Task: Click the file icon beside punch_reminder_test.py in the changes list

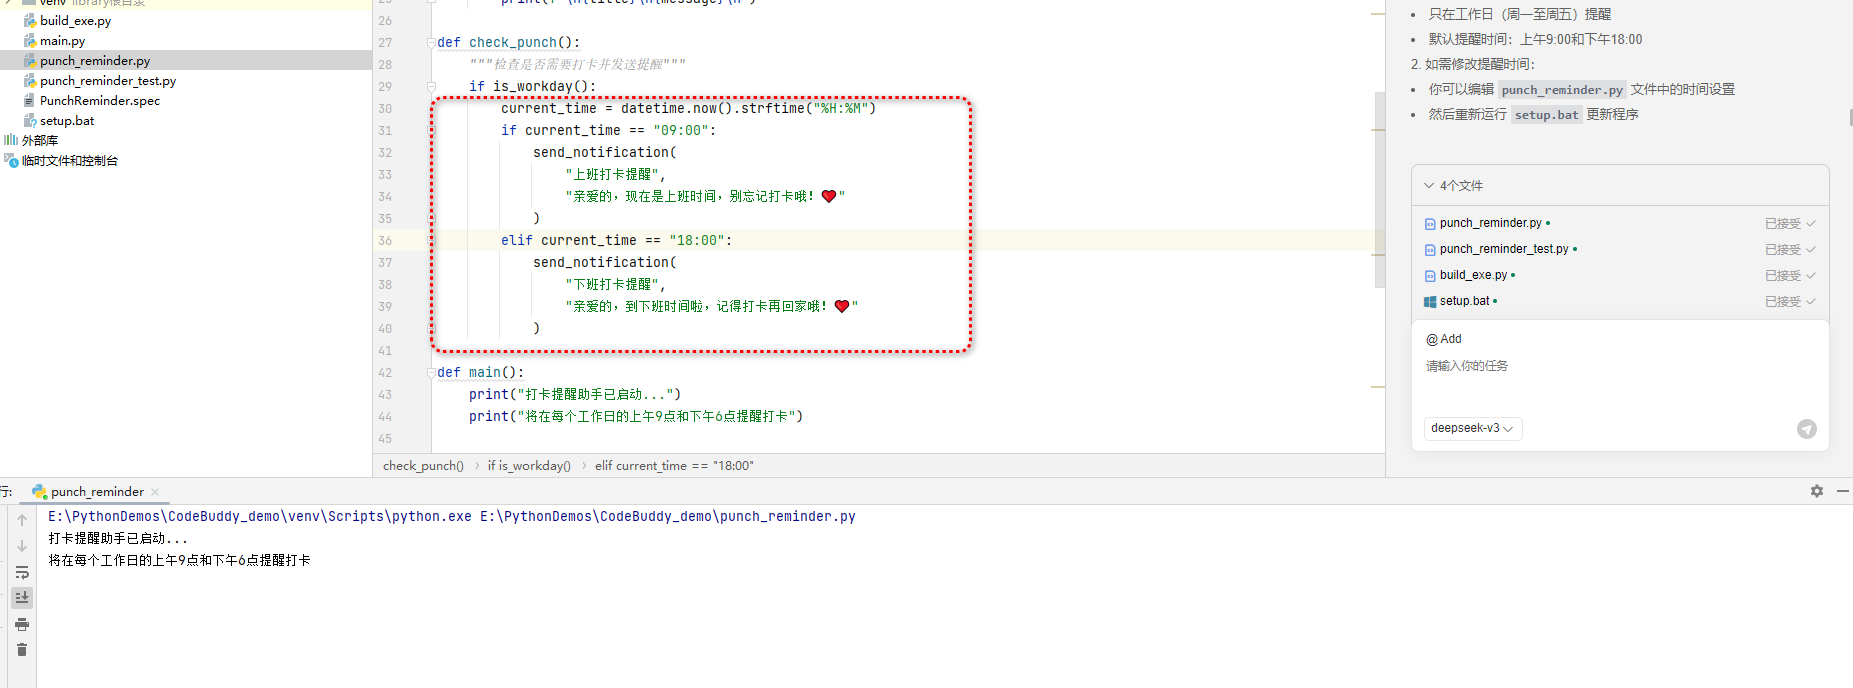Action: click(1430, 250)
